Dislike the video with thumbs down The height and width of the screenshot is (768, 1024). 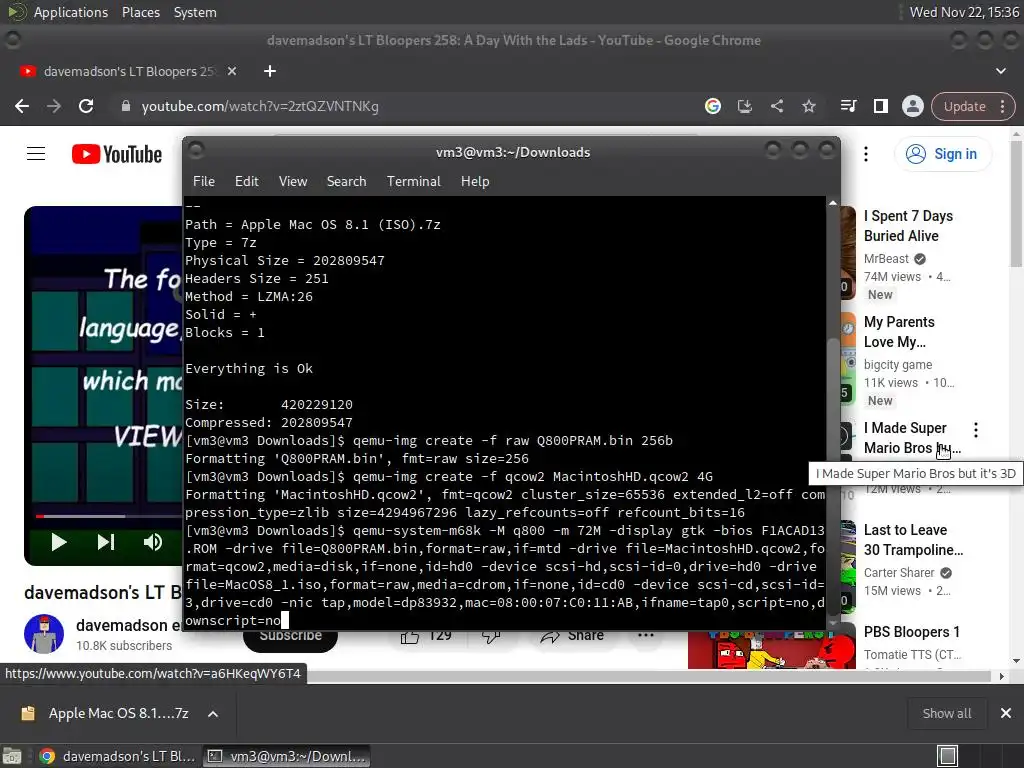[x=491, y=635]
